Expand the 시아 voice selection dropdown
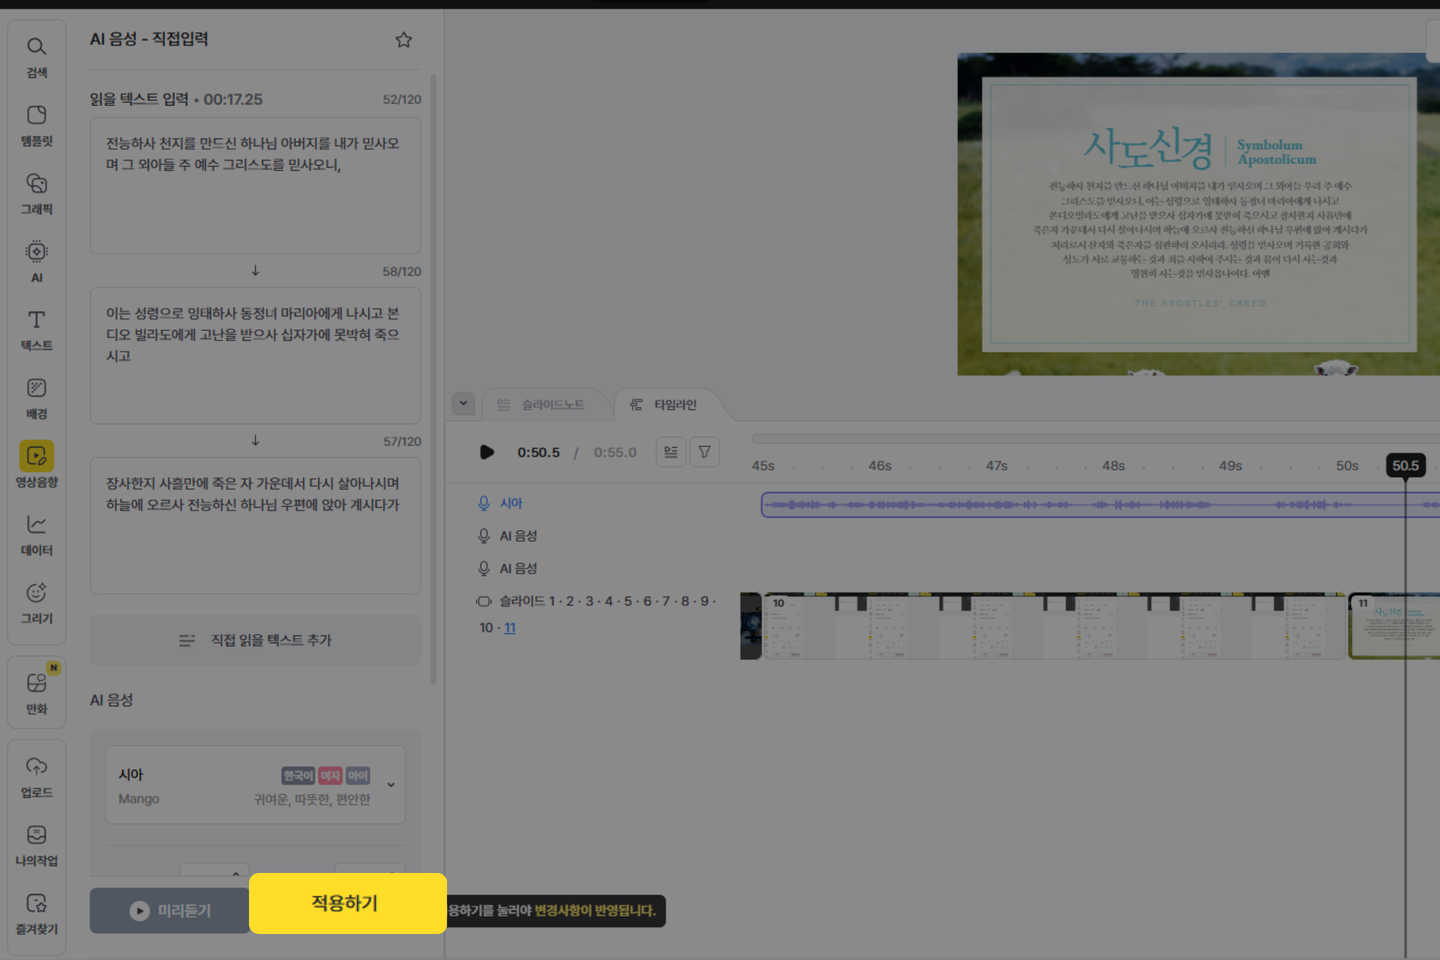The height and width of the screenshot is (960, 1440). [391, 785]
